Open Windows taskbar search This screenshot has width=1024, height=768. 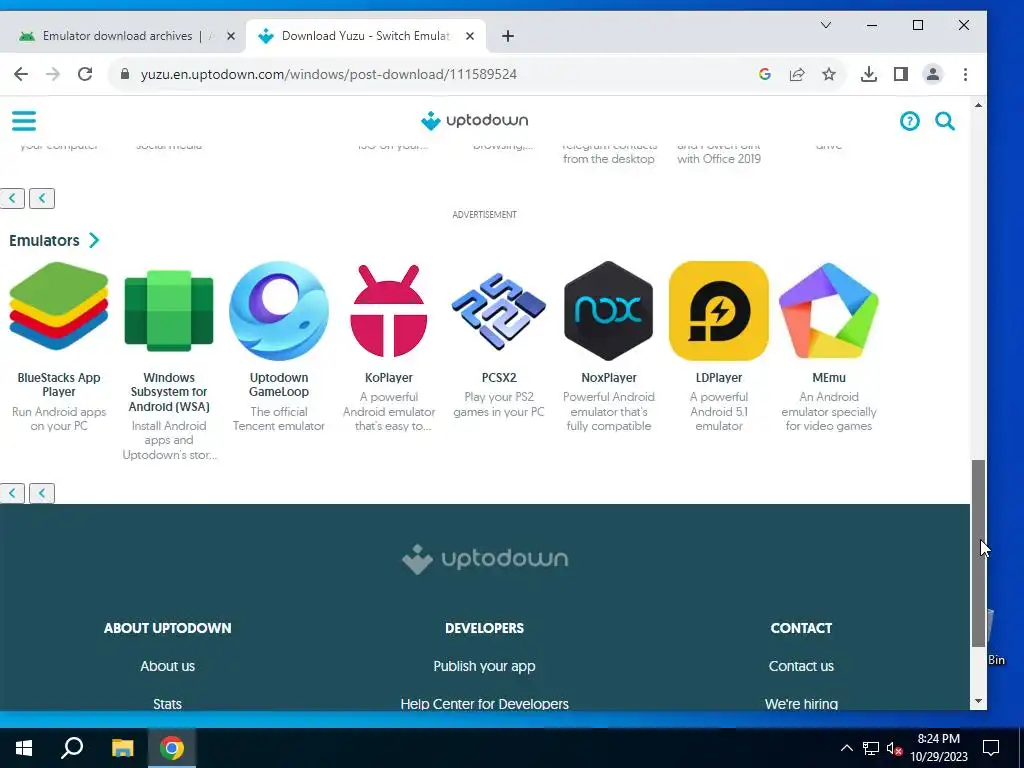72,748
